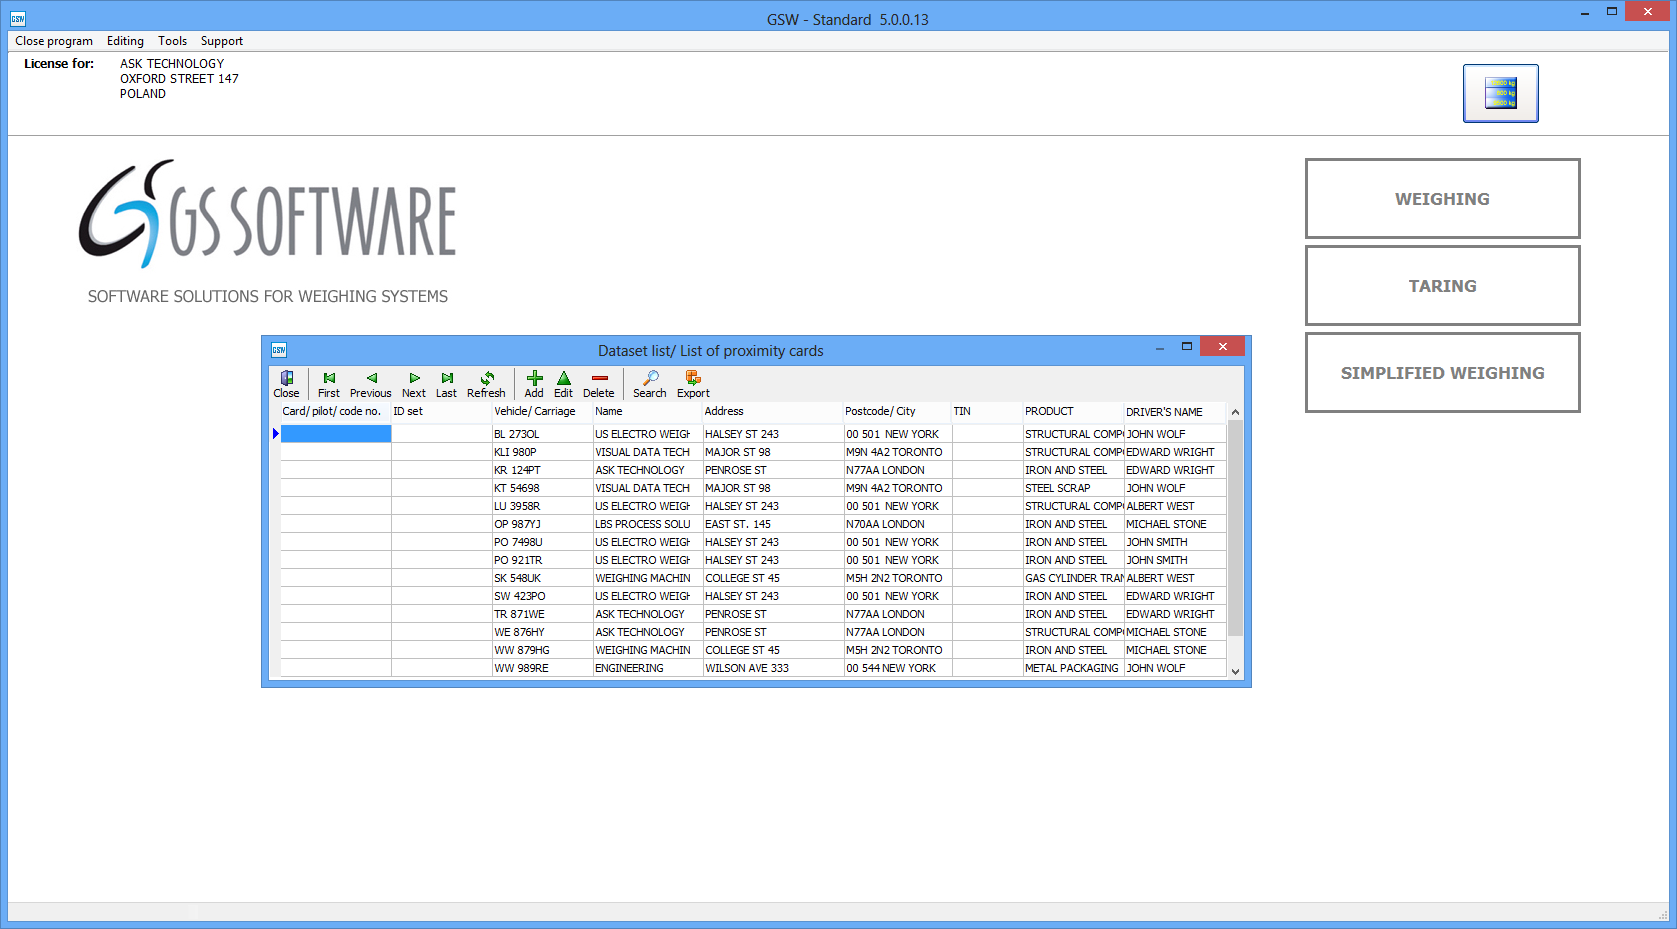Open the Tools menu
This screenshot has height=929, width=1677.
(172, 41)
